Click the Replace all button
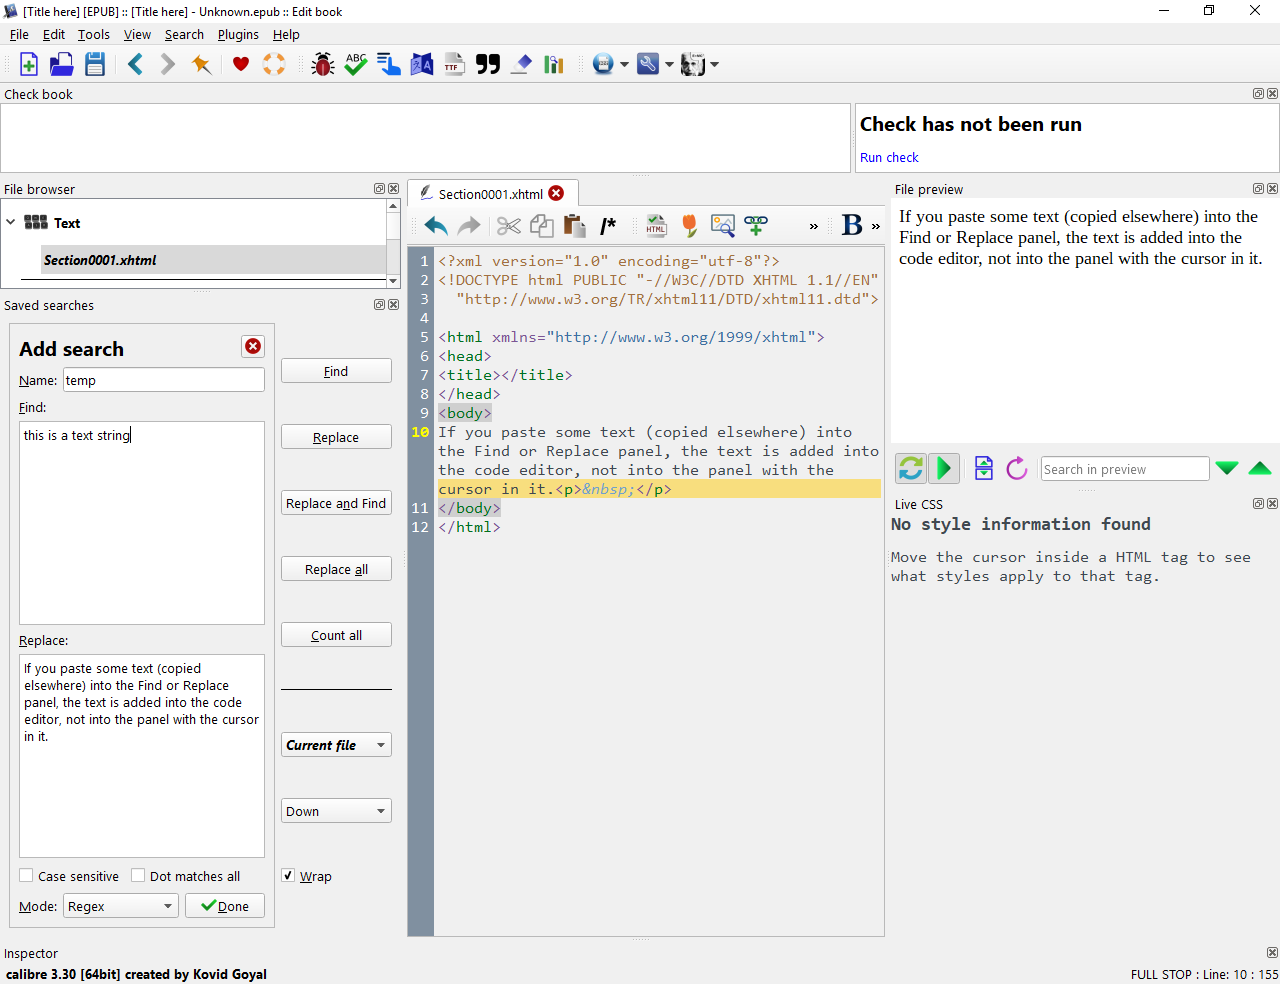1280x984 pixels. pos(336,569)
